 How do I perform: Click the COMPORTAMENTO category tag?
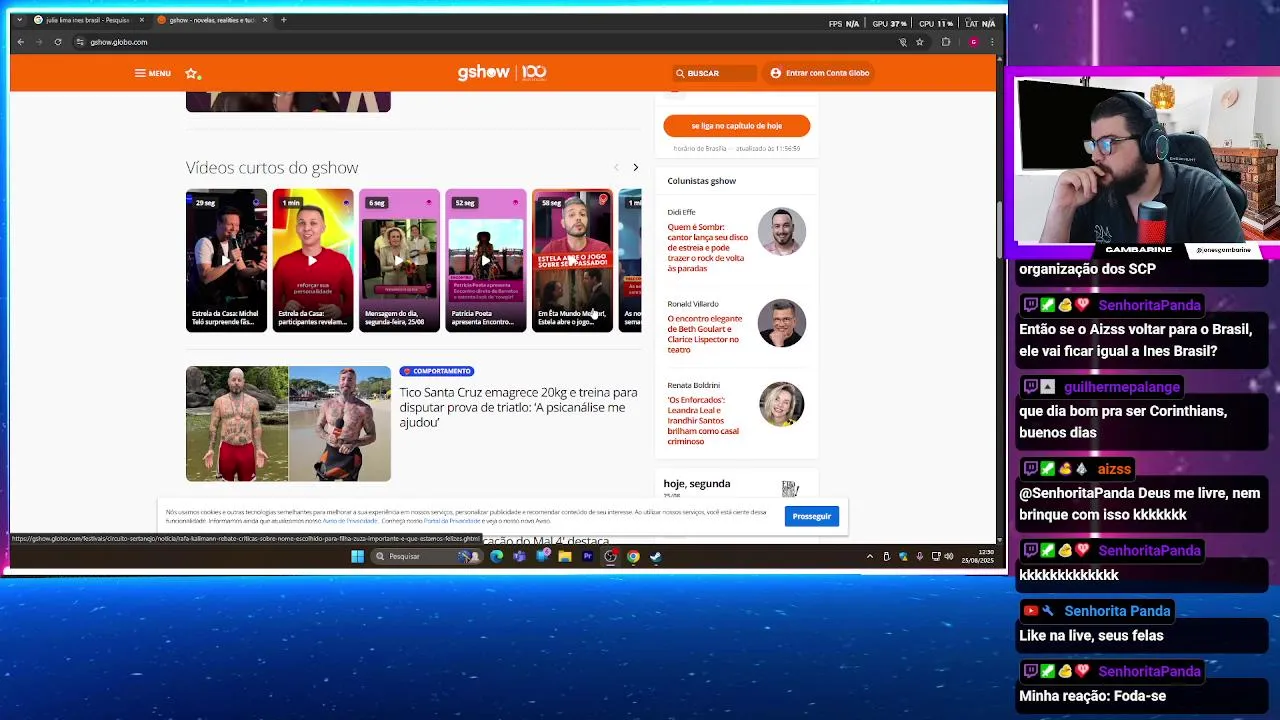436,371
